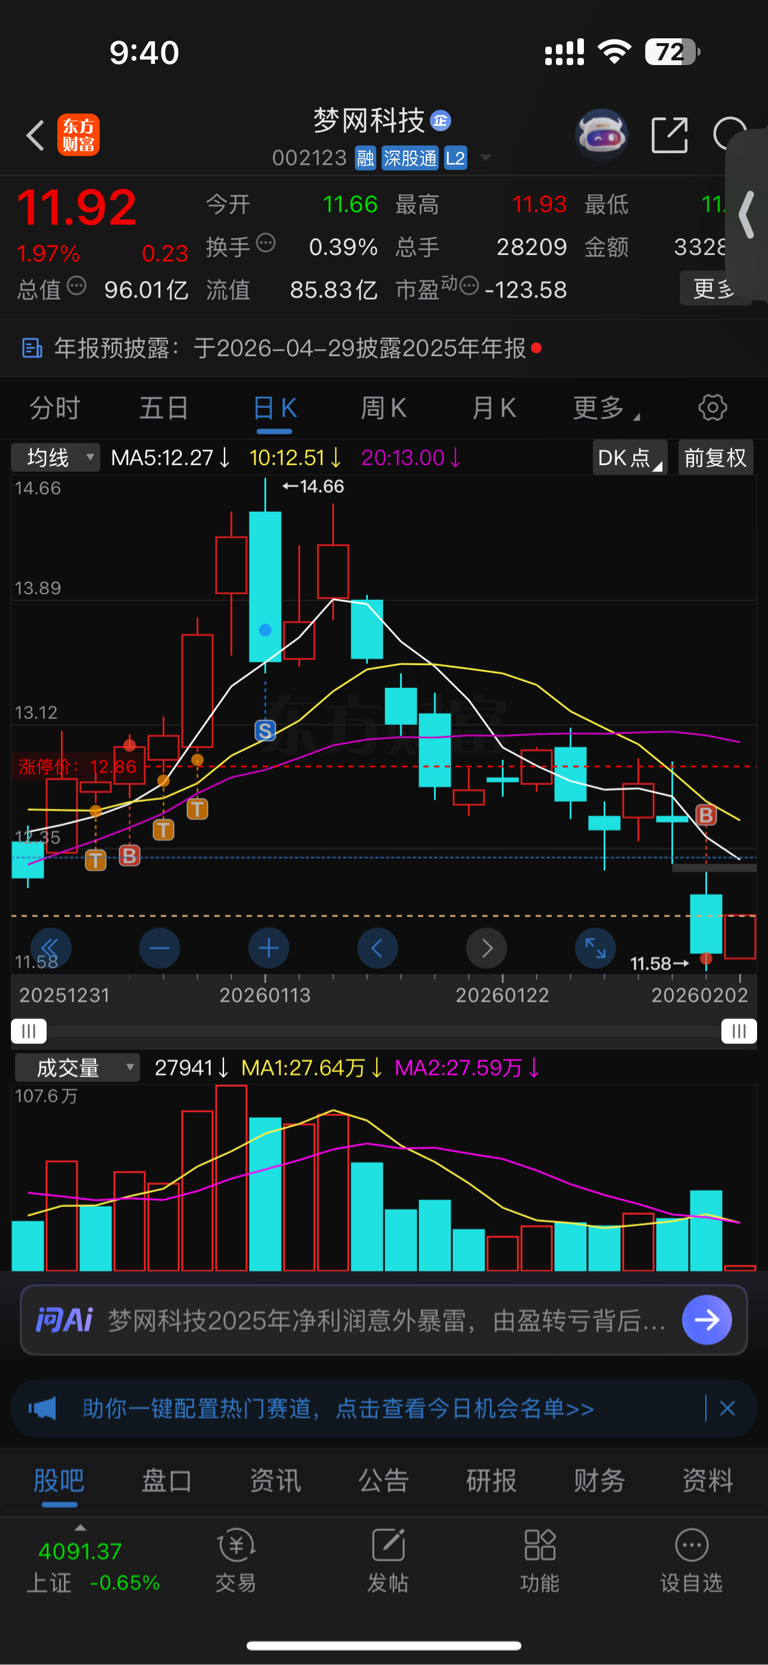Close the promo banner
Screen dimensions: 768x1665
[x=727, y=1408]
